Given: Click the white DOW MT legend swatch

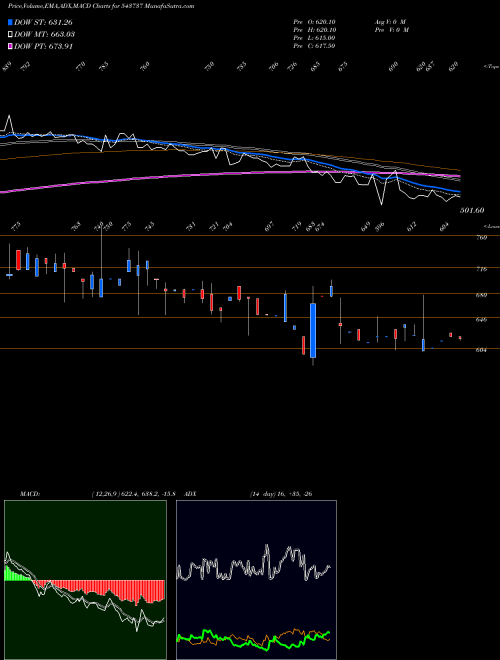Looking at the screenshot, I should click(x=11, y=34).
